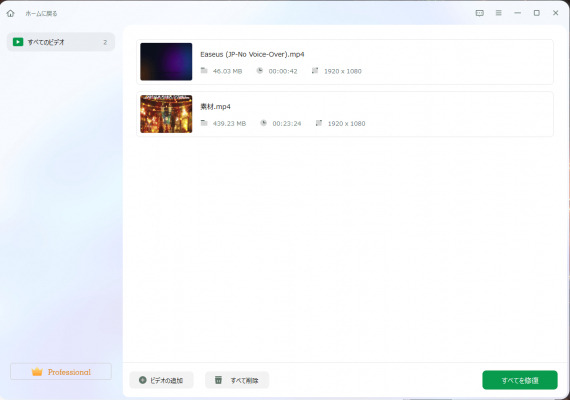This screenshot has width=570, height=400.
Task: Open Easeus (JP-No Voice-Over).mp4 thumbnail
Action: point(166,61)
